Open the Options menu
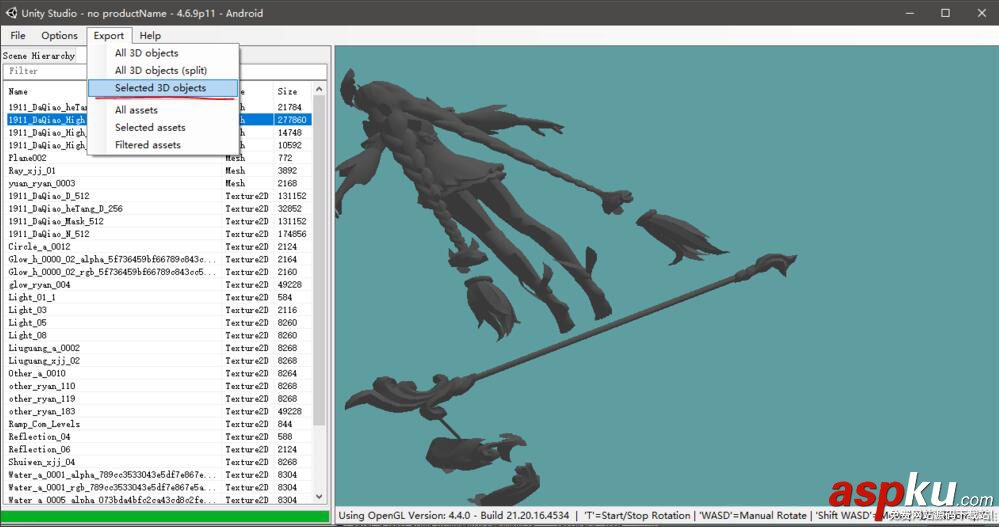The image size is (999, 527). tap(59, 35)
